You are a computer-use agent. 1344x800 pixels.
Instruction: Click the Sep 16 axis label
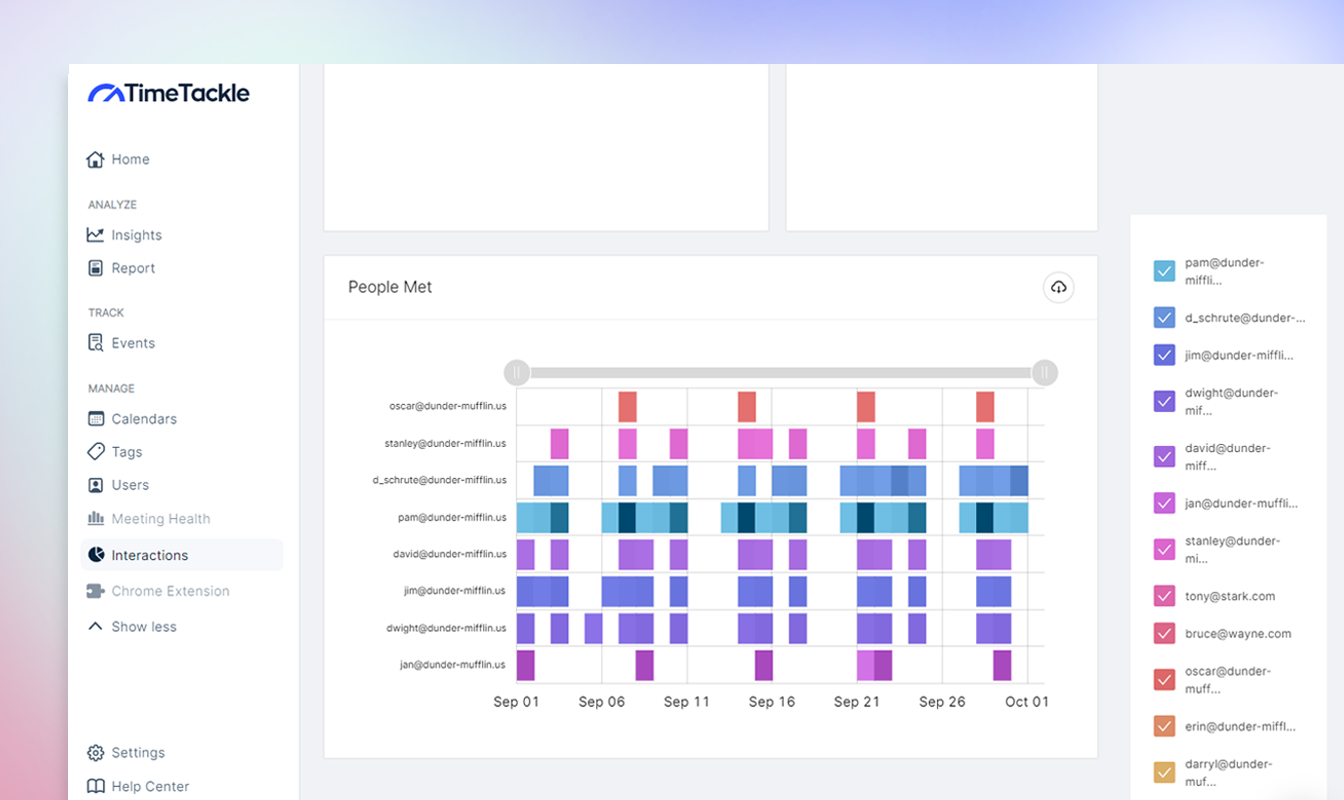(x=772, y=702)
